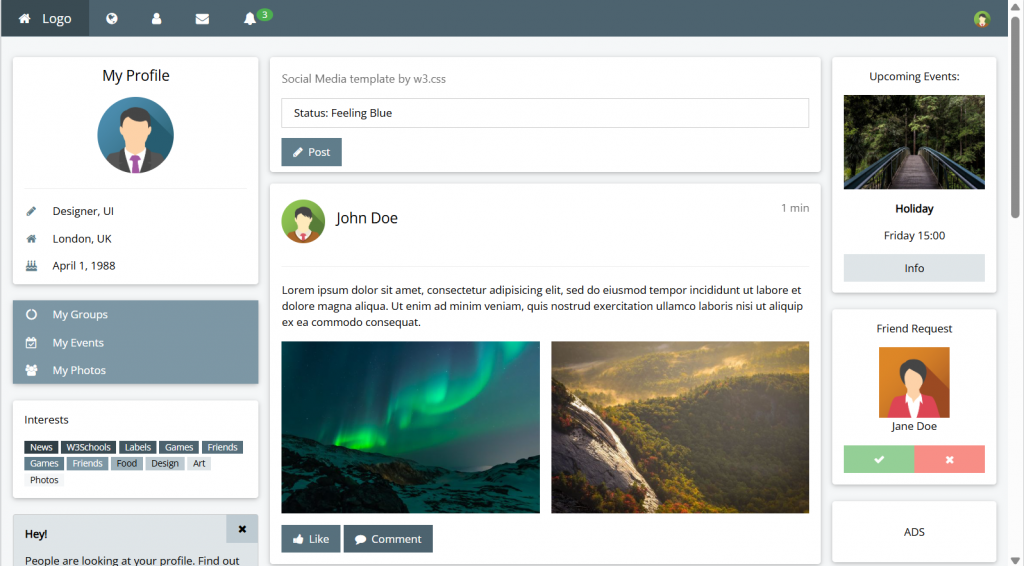
Task: Click the home Logo link
Action: pyautogui.click(x=45, y=18)
